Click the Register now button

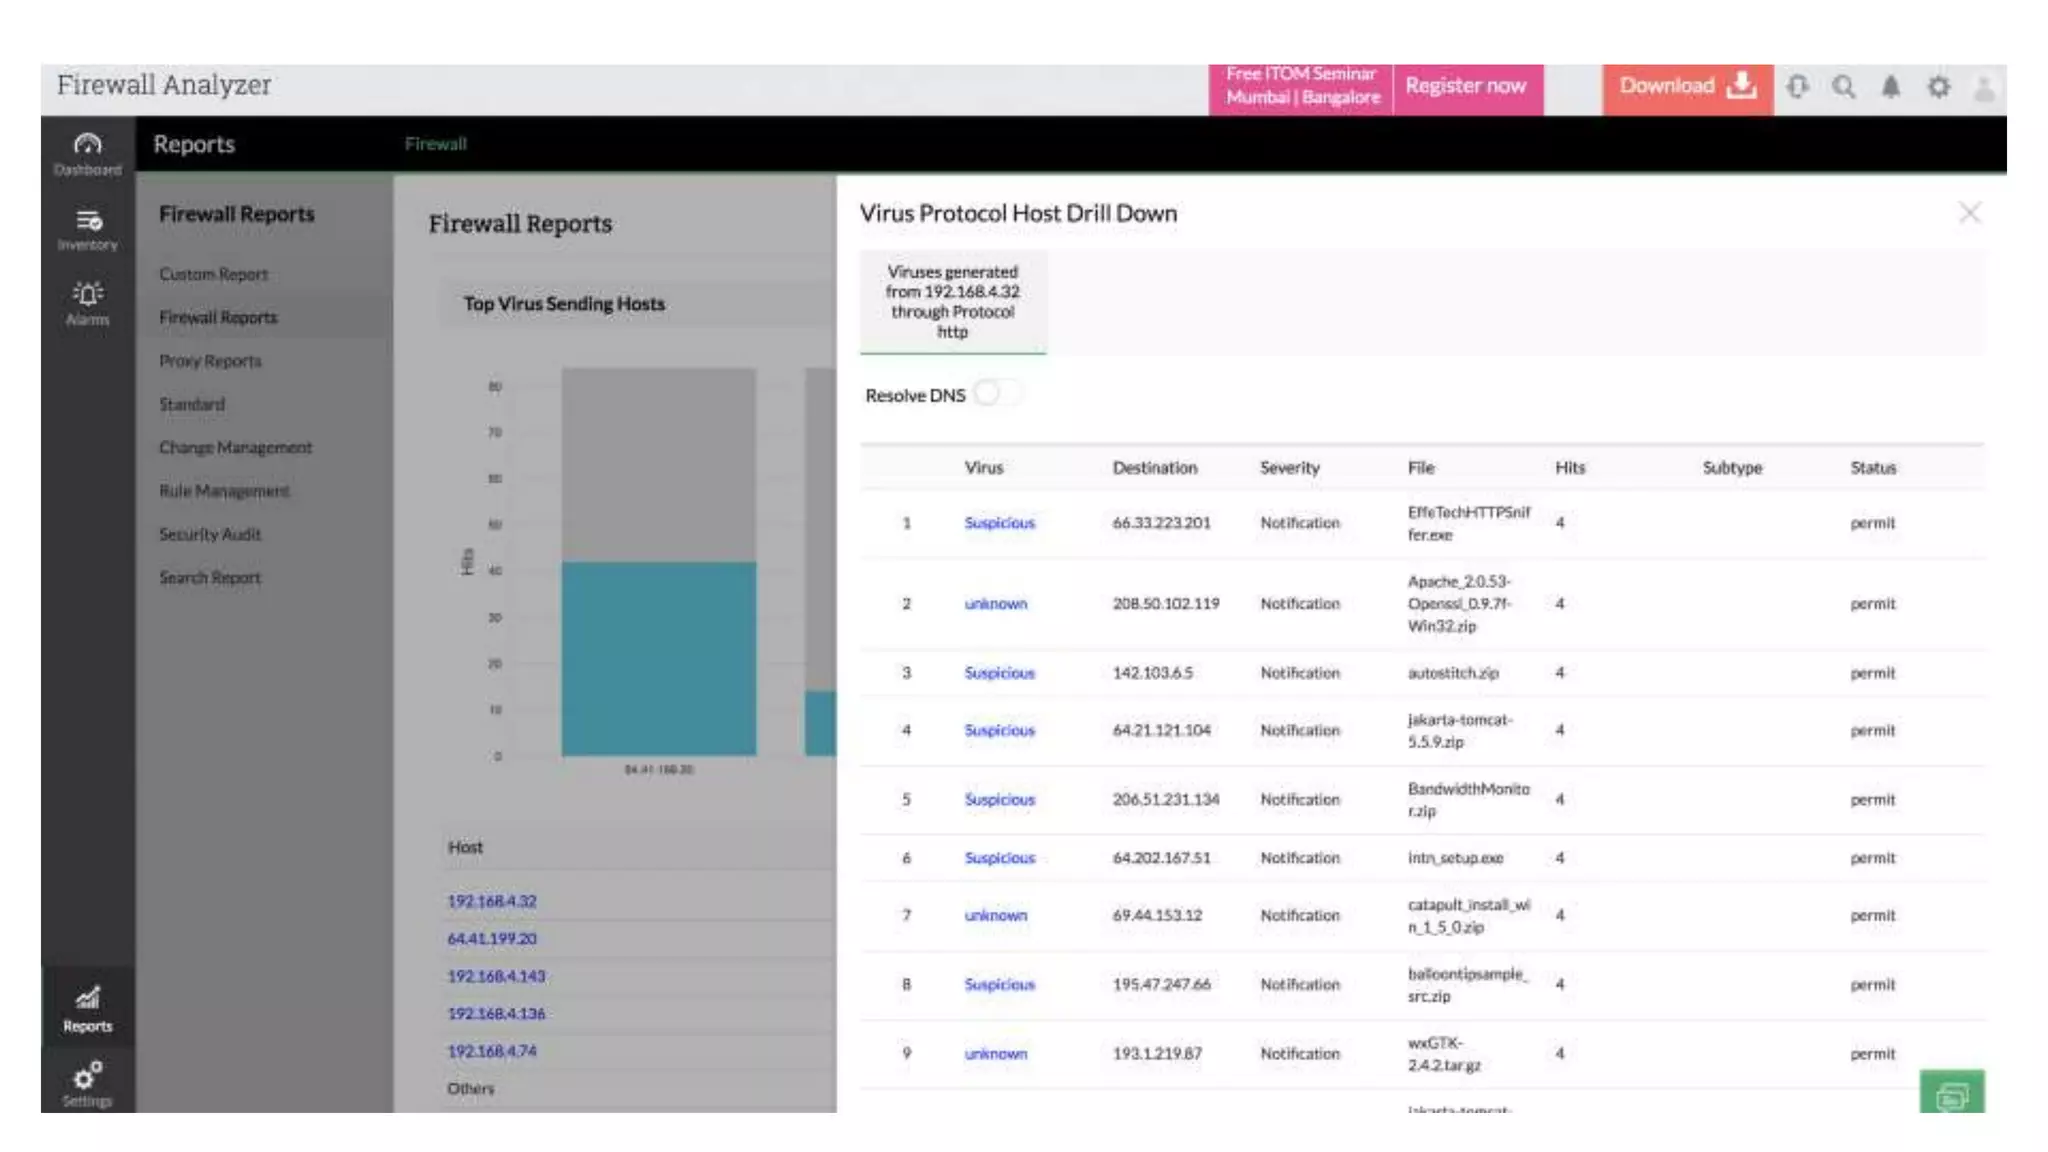(1466, 86)
